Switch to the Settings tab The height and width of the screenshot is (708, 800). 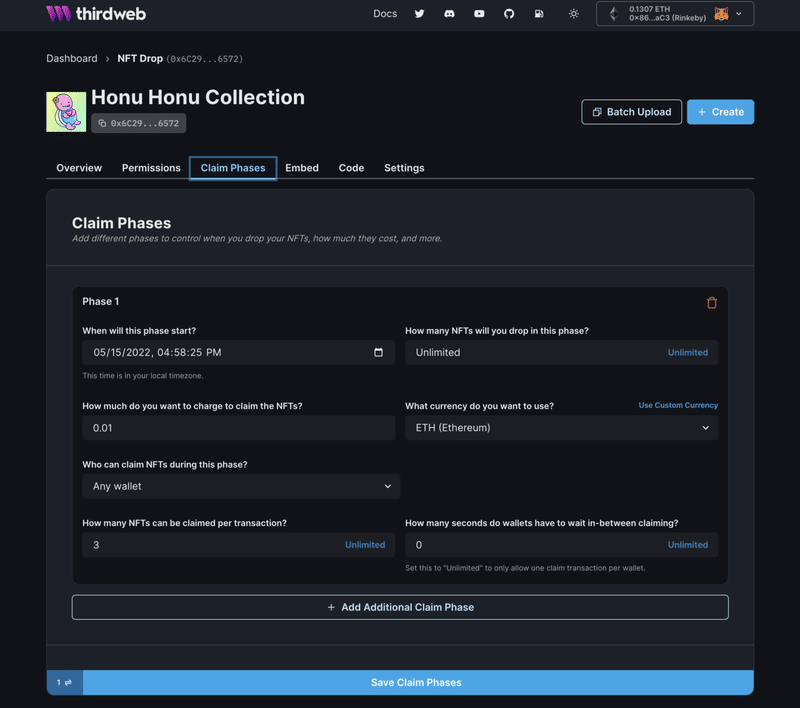(x=404, y=168)
